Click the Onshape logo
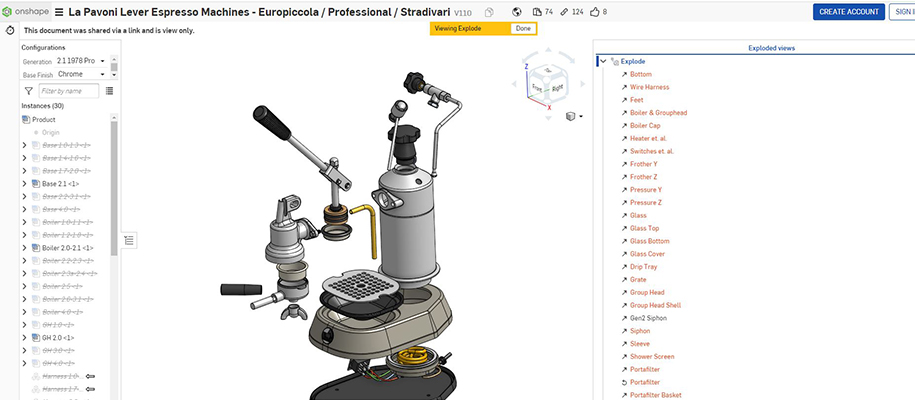This screenshot has width=915, height=400. click(25, 12)
